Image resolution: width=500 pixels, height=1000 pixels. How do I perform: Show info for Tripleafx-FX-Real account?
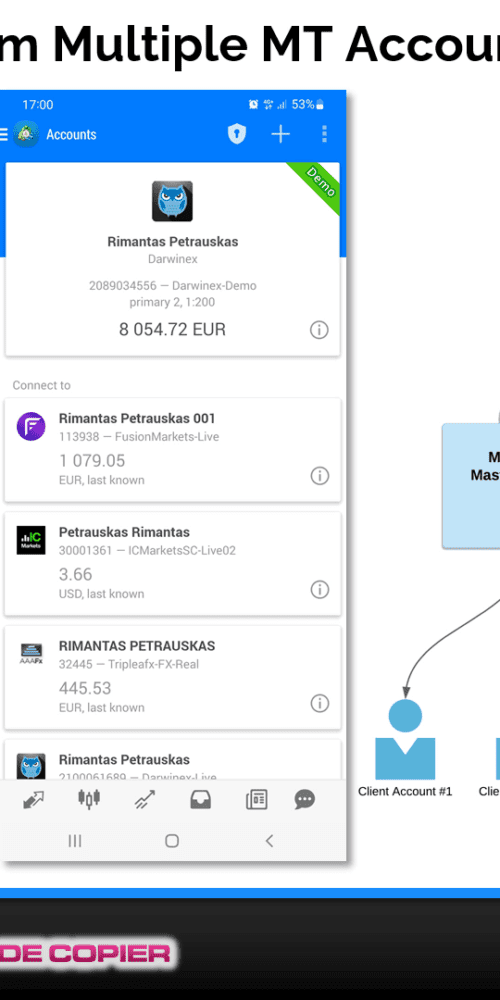coord(320,703)
